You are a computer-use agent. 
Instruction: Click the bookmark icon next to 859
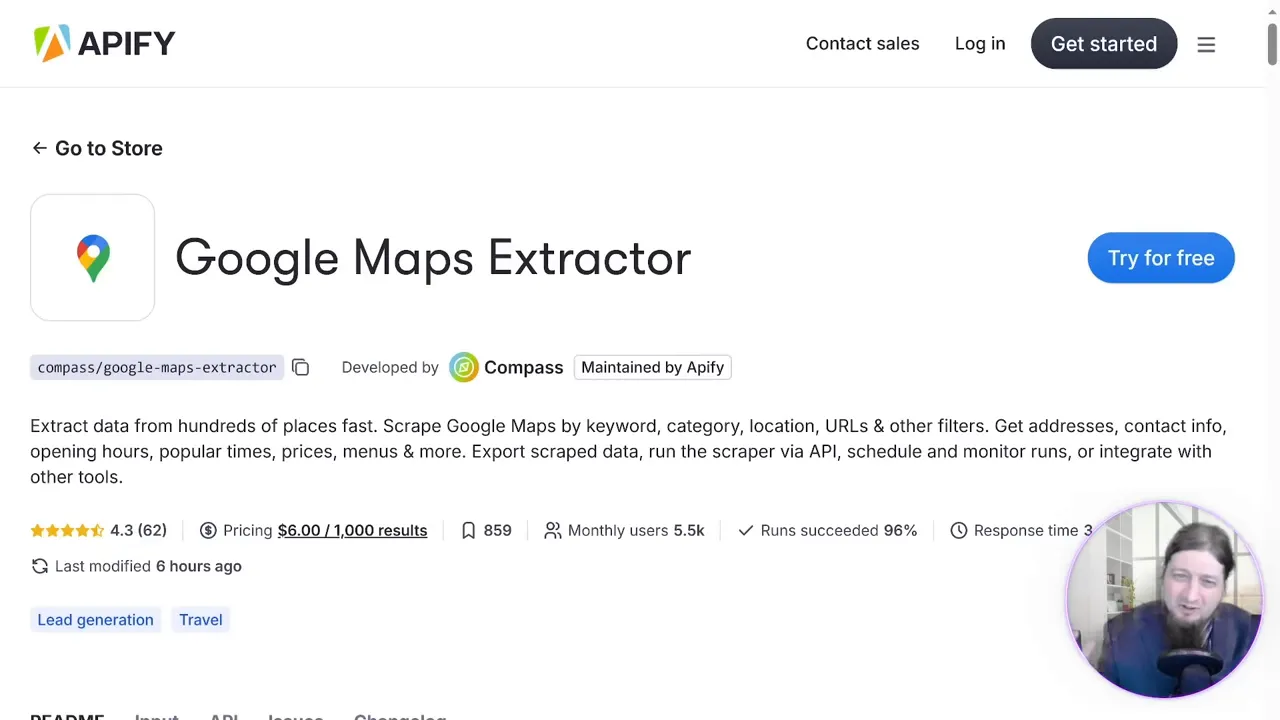click(x=468, y=530)
